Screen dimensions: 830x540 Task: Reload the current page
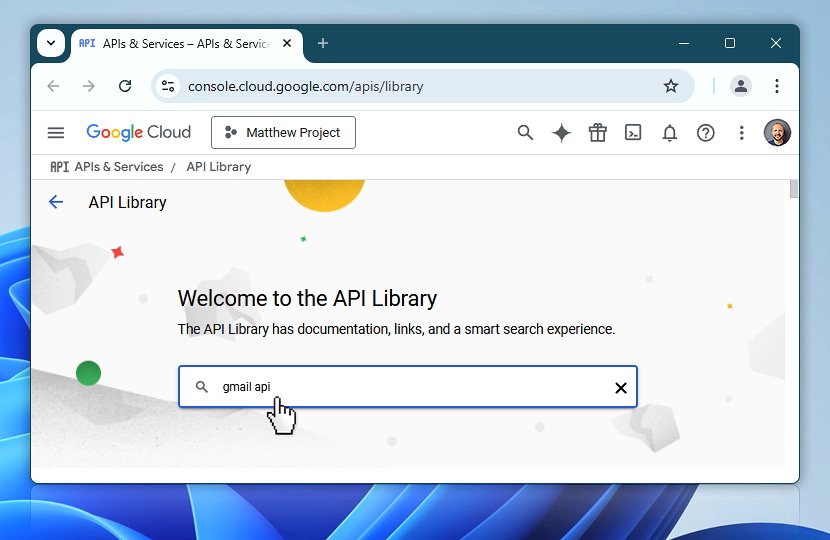click(125, 86)
